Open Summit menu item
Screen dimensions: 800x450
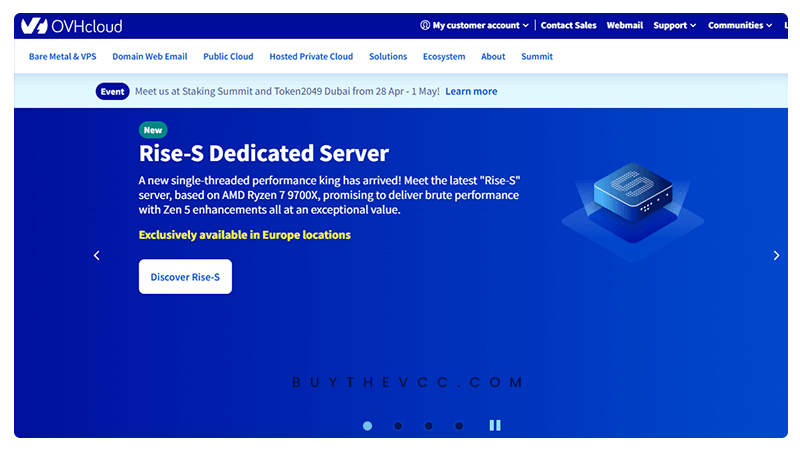tap(537, 57)
